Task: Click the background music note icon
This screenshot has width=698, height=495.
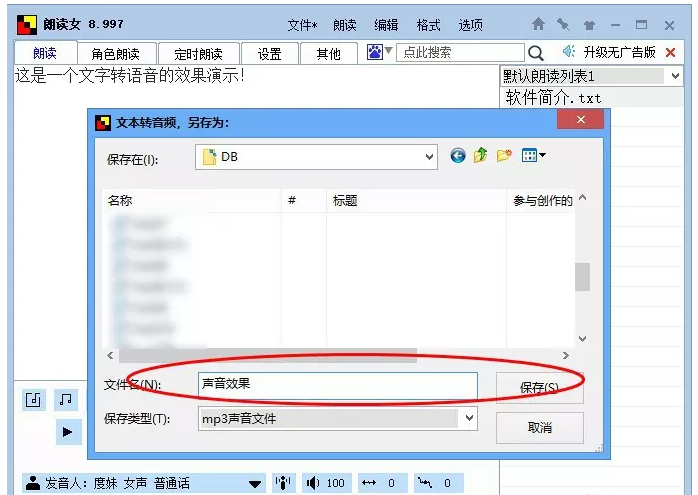Action: (66, 399)
